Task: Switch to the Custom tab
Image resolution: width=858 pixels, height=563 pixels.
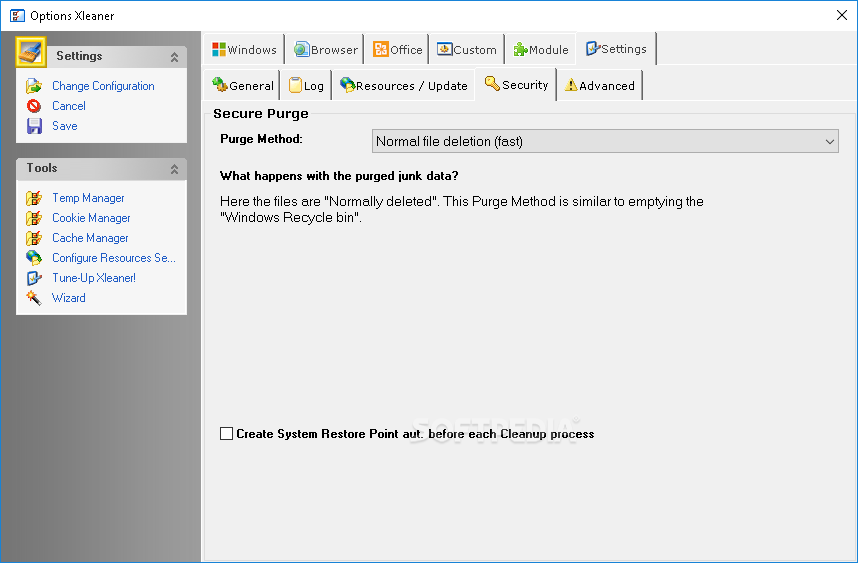Action: tap(467, 50)
